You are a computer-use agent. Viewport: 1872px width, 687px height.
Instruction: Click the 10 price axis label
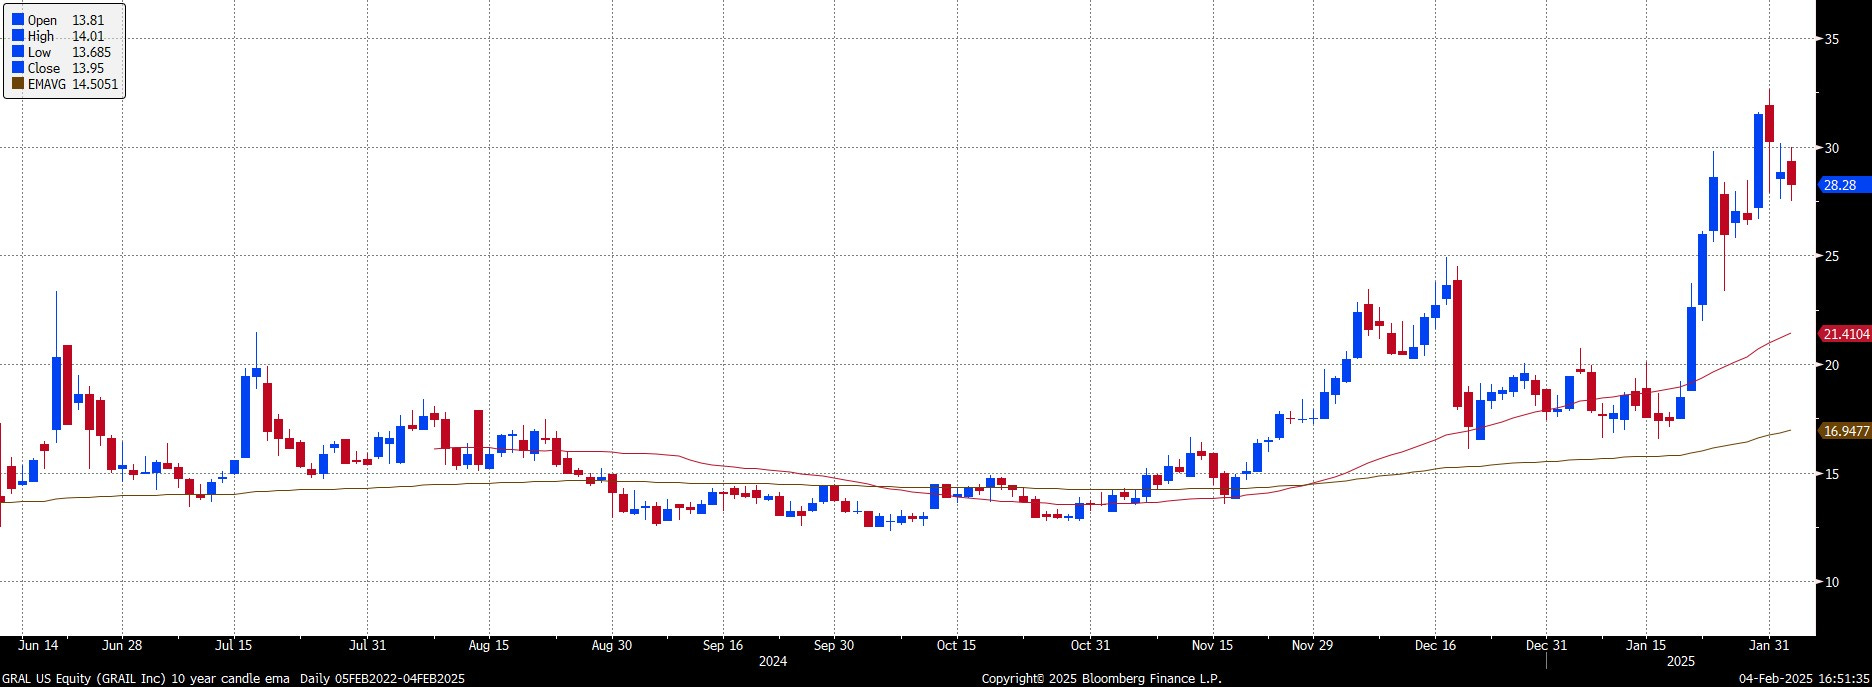1832,582
